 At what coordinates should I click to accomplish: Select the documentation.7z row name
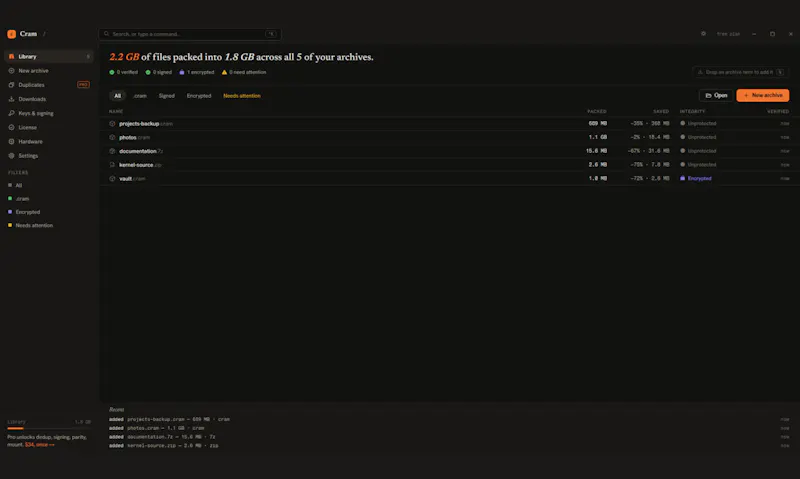click(141, 151)
